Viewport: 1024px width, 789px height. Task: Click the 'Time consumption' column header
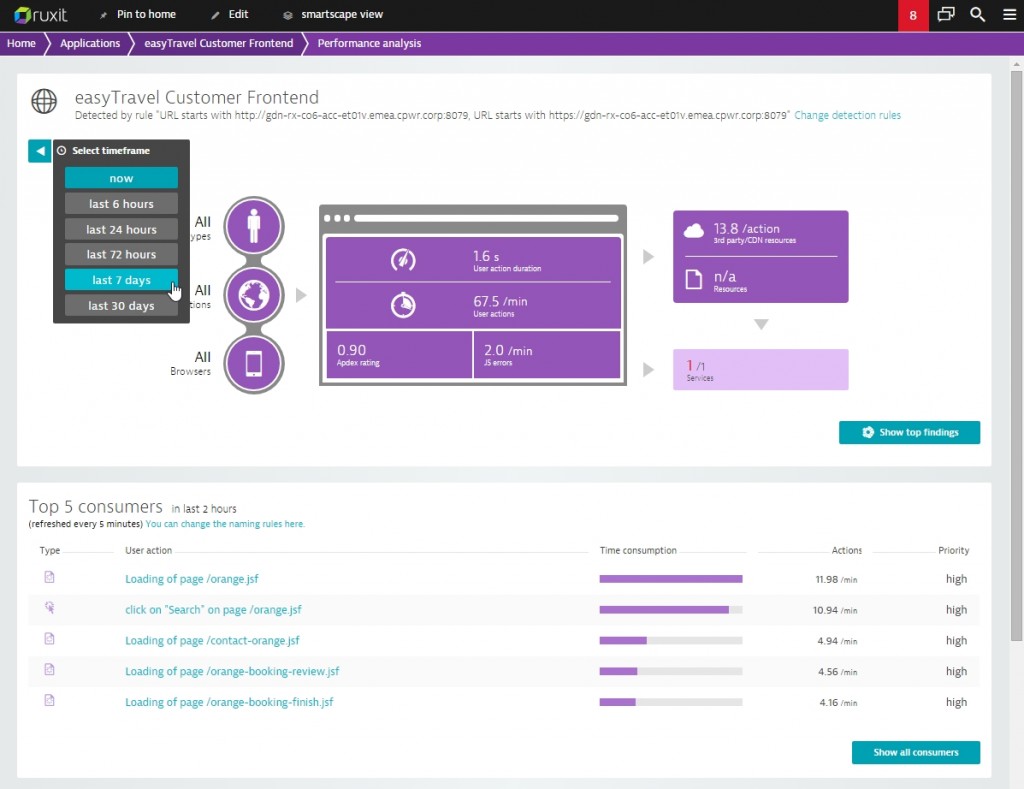[638, 551]
